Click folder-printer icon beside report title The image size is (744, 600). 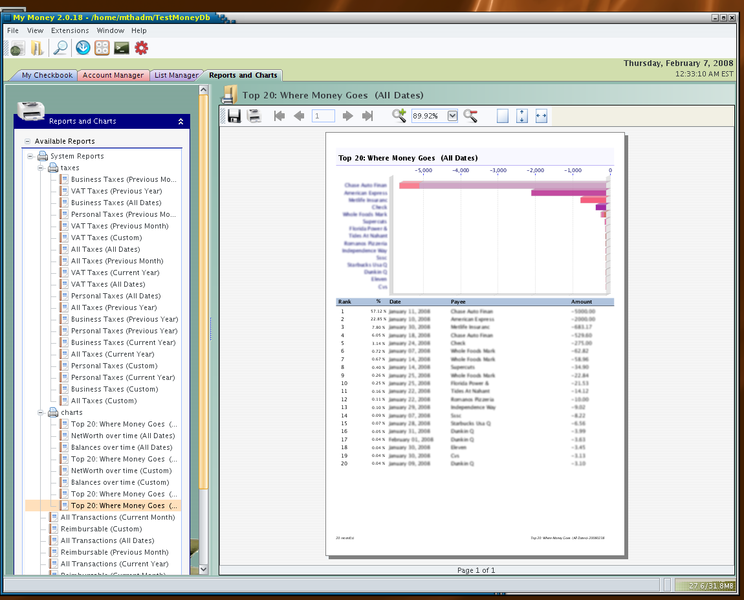(x=230, y=95)
